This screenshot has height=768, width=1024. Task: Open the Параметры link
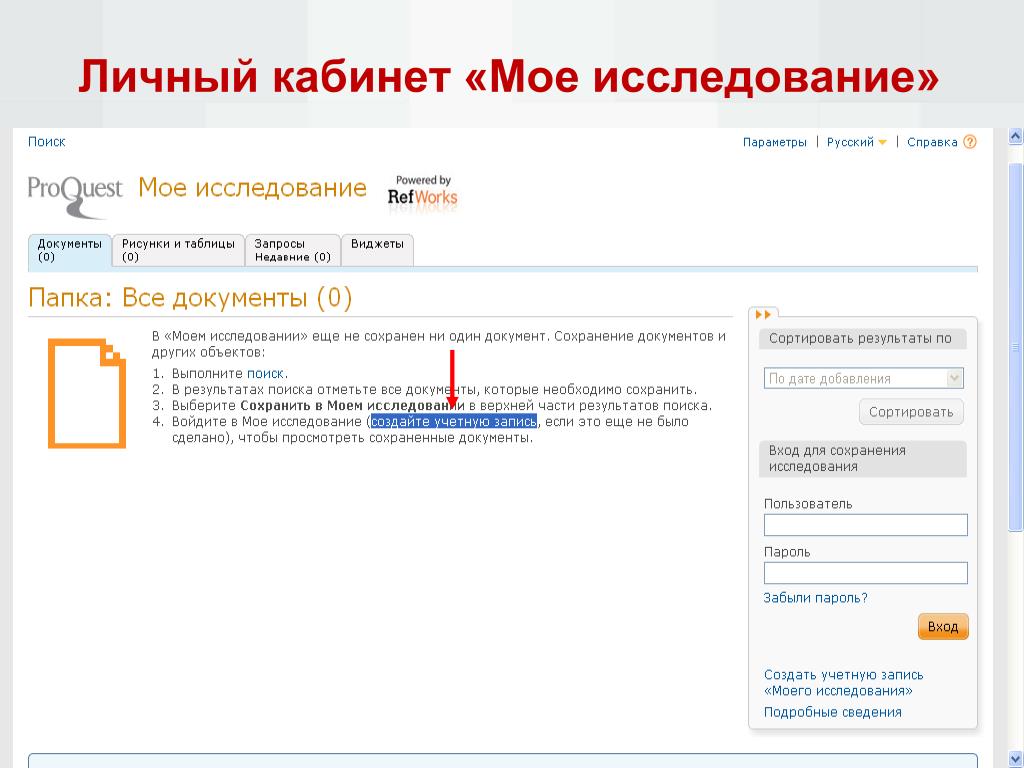pyautogui.click(x=775, y=142)
